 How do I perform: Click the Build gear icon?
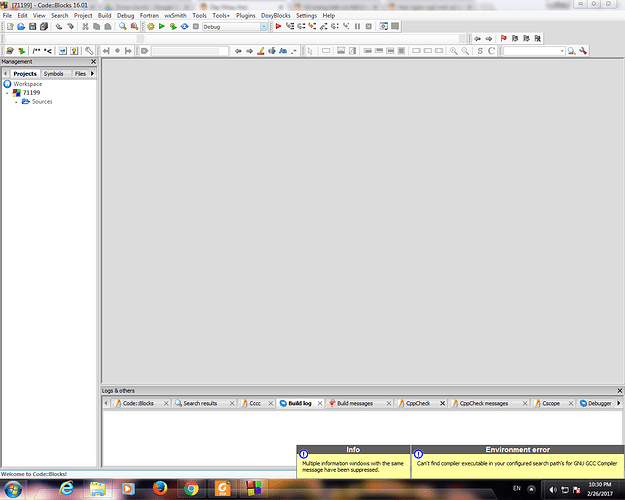pyautogui.click(x=151, y=26)
